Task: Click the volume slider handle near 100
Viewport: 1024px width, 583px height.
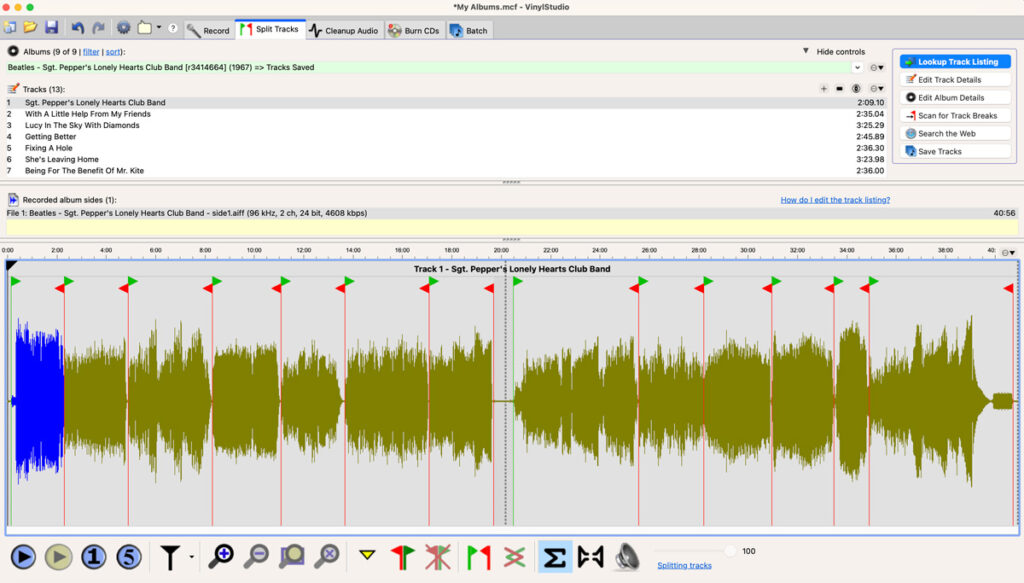Action: pos(730,551)
